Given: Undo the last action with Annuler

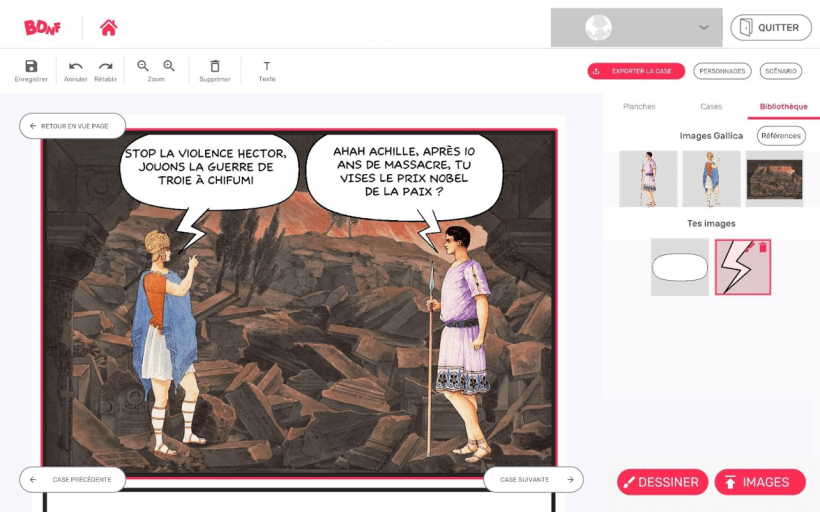Looking at the screenshot, I should click(76, 67).
